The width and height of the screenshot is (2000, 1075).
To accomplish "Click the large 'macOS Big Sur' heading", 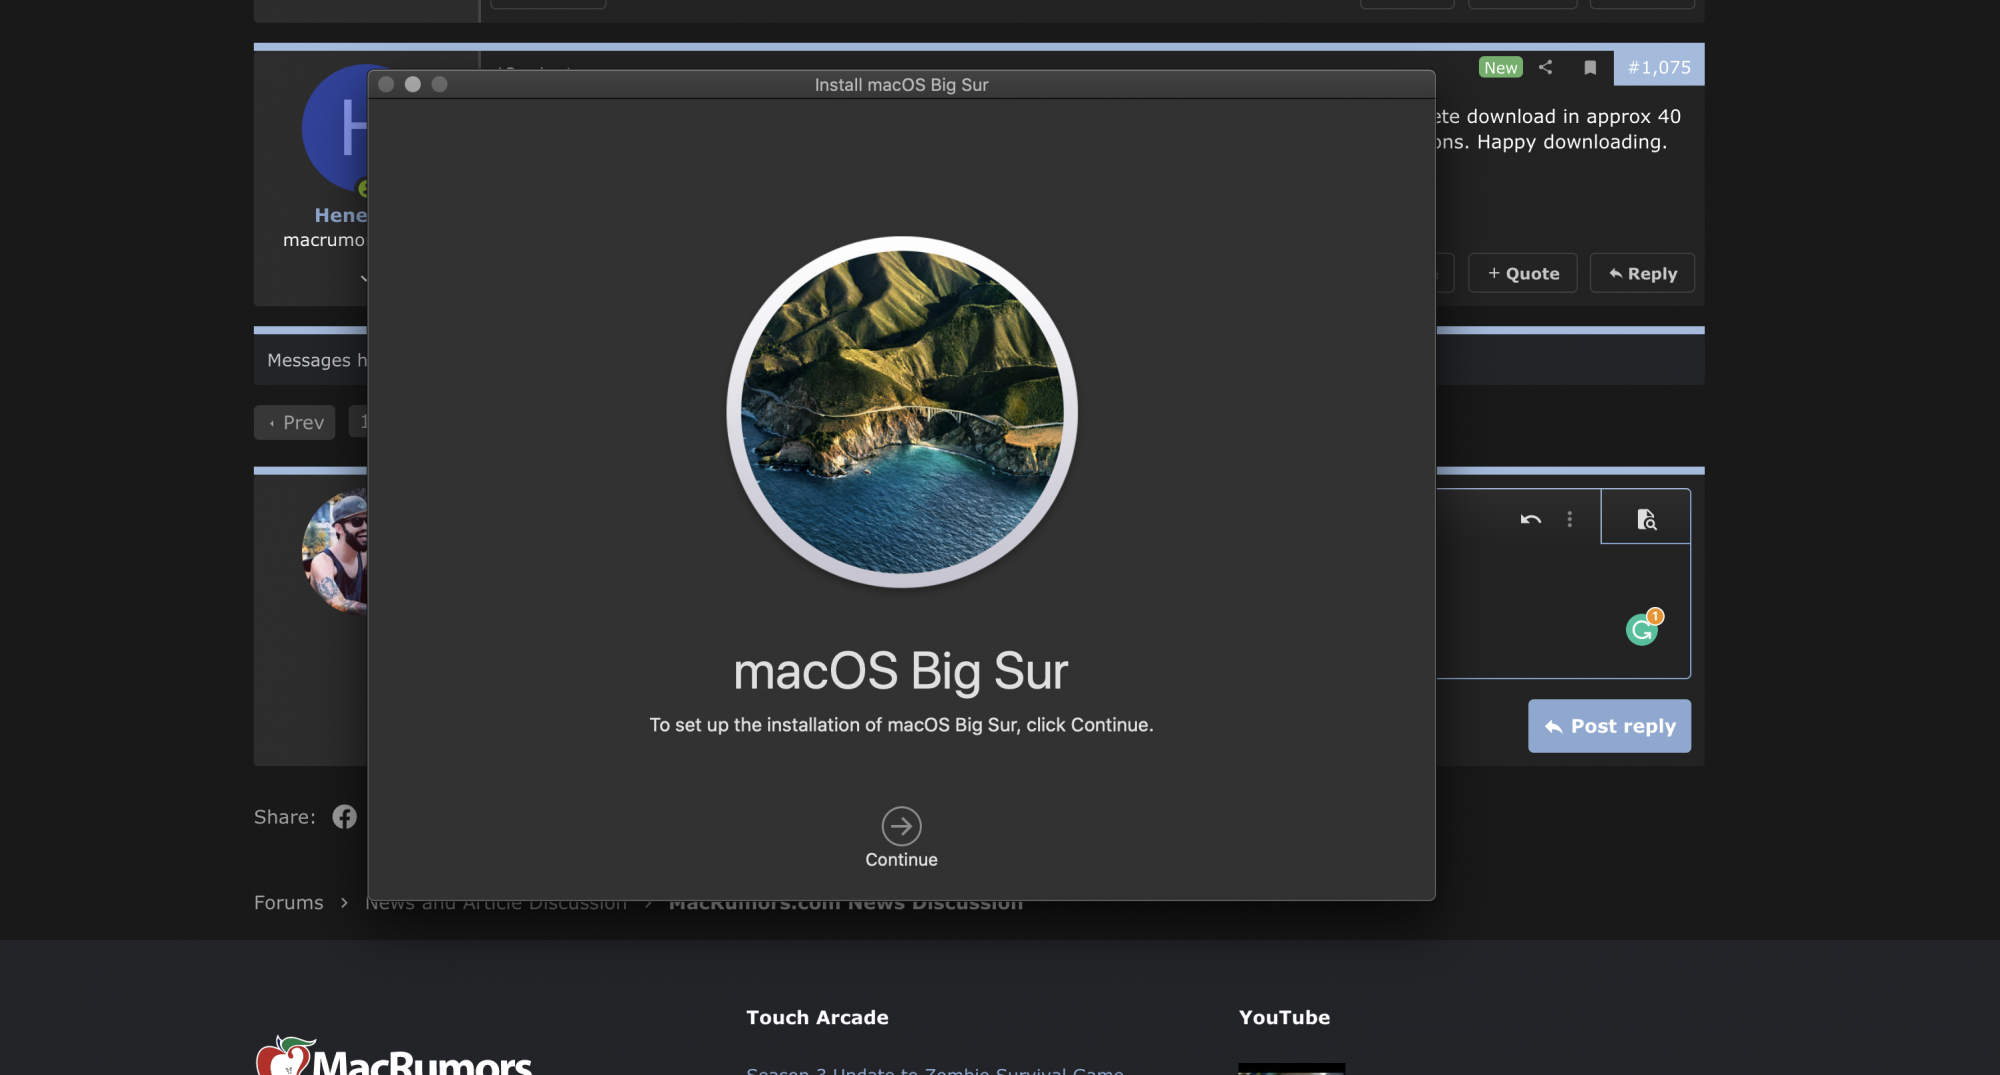I will click(x=901, y=671).
